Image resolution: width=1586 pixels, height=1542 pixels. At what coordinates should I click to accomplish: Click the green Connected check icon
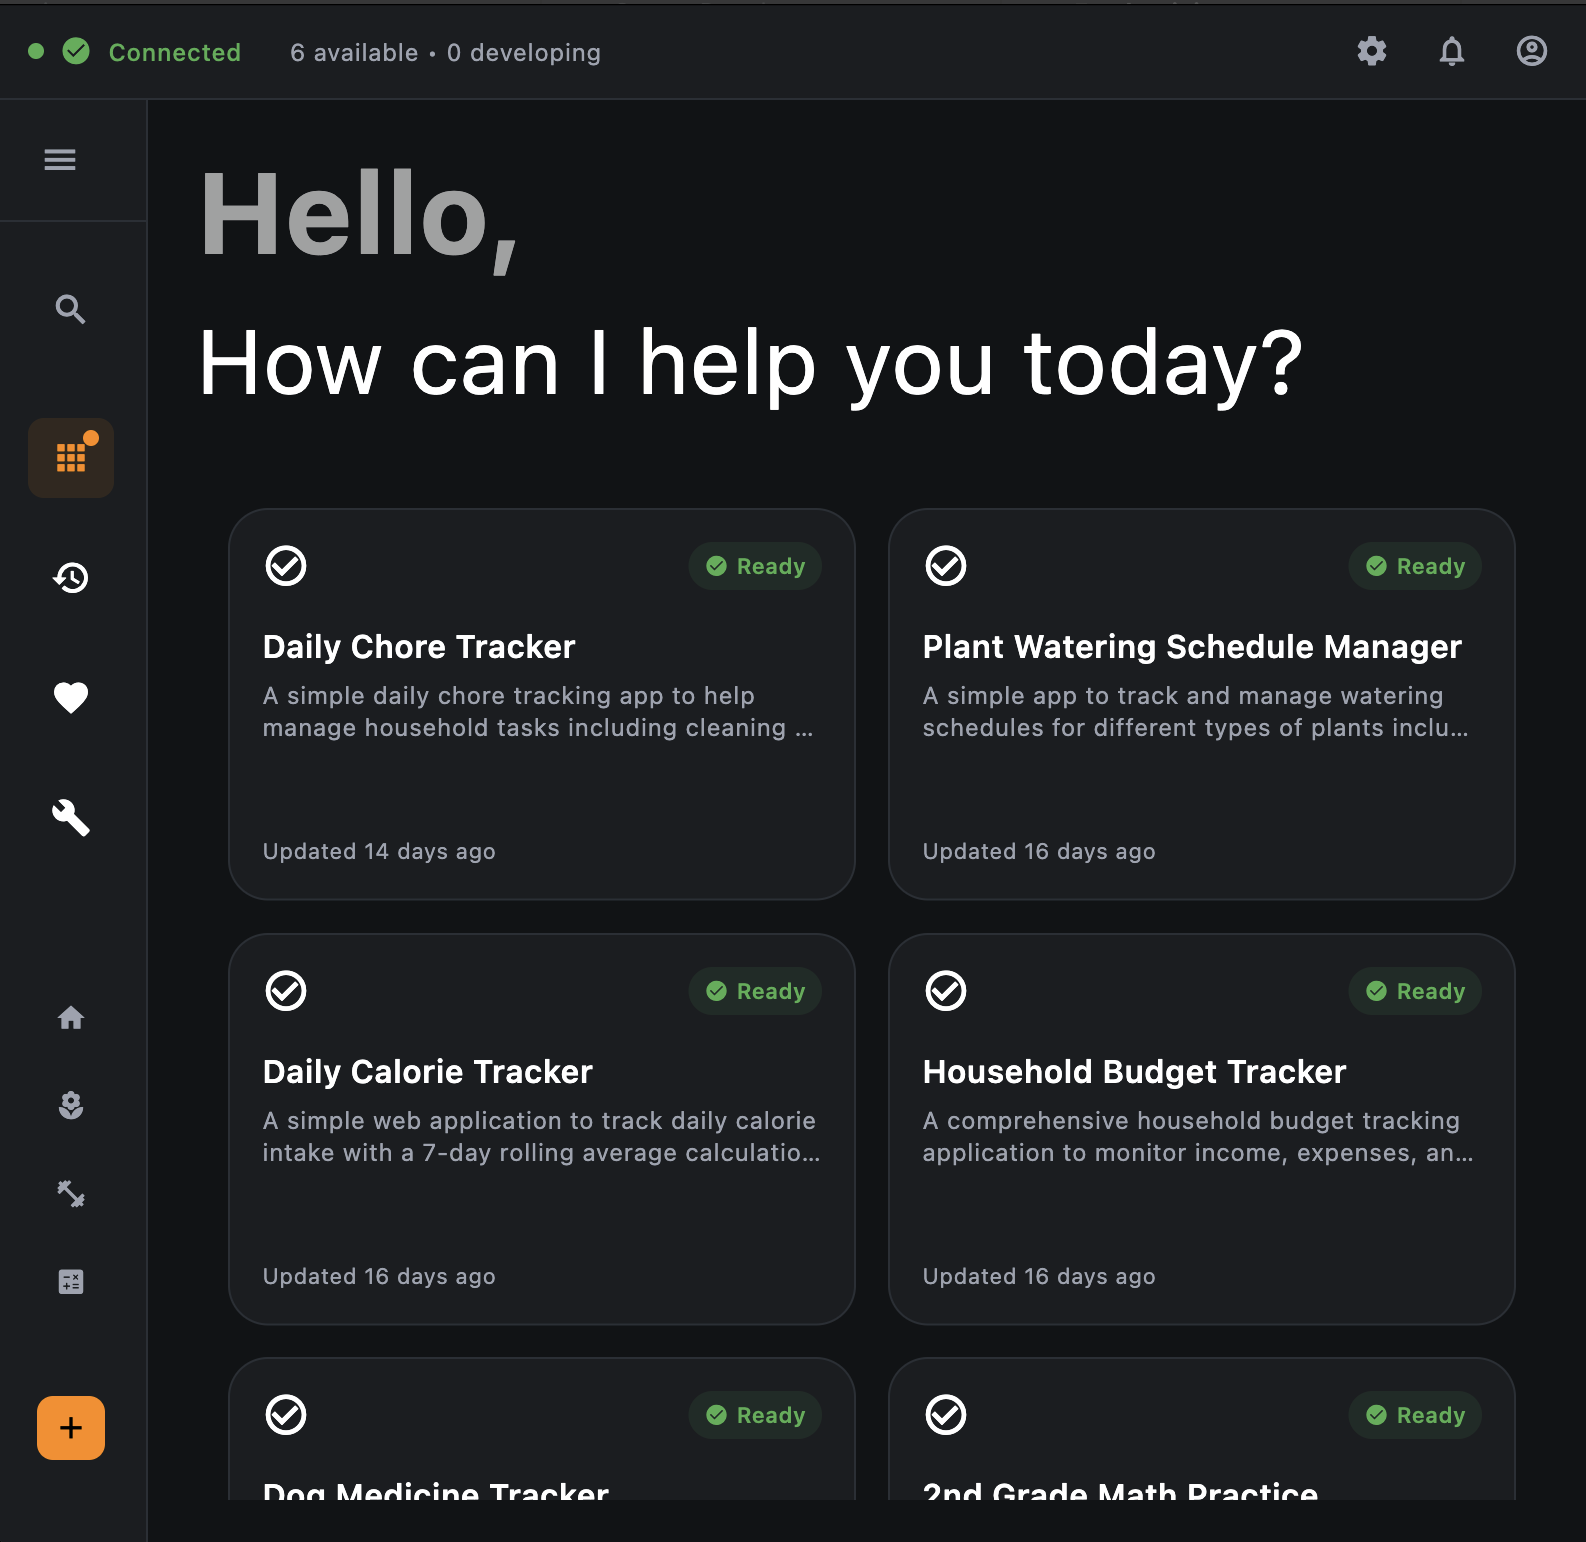click(76, 51)
